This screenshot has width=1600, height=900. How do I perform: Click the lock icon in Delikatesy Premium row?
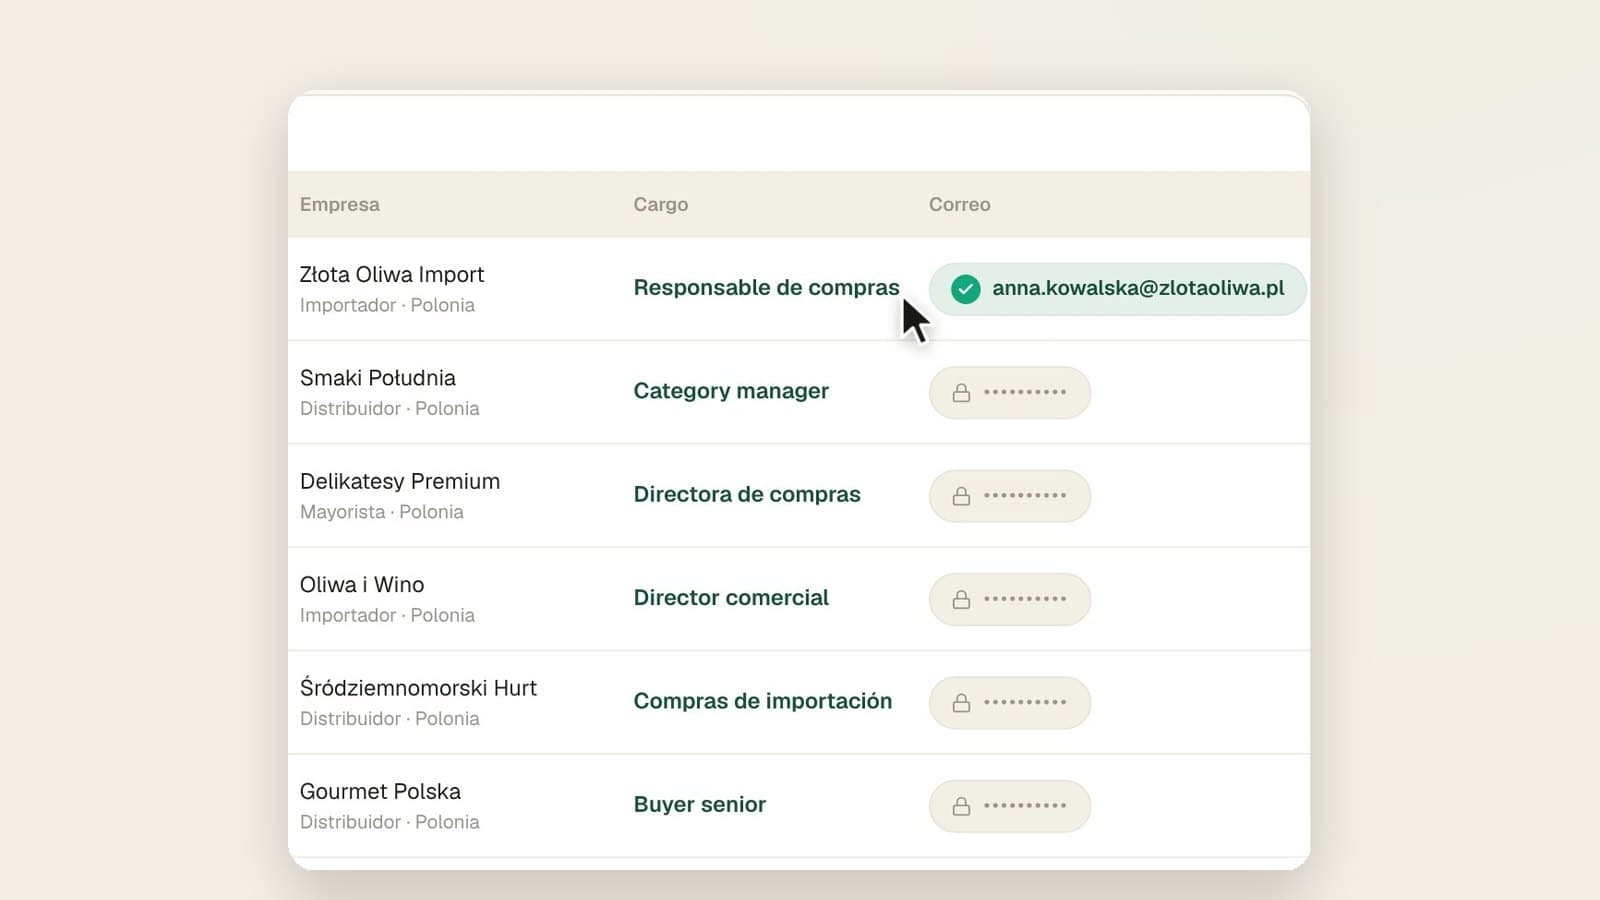click(961, 496)
